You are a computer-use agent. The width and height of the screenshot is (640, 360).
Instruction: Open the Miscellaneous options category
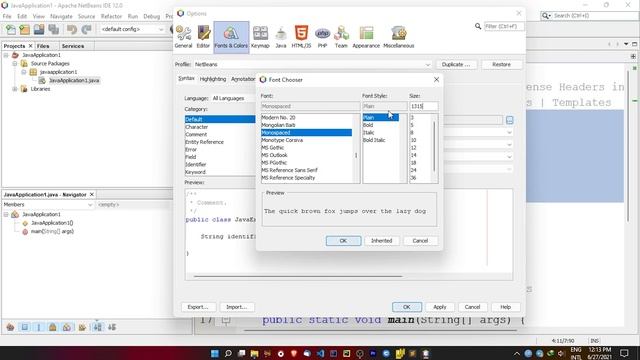pos(399,37)
